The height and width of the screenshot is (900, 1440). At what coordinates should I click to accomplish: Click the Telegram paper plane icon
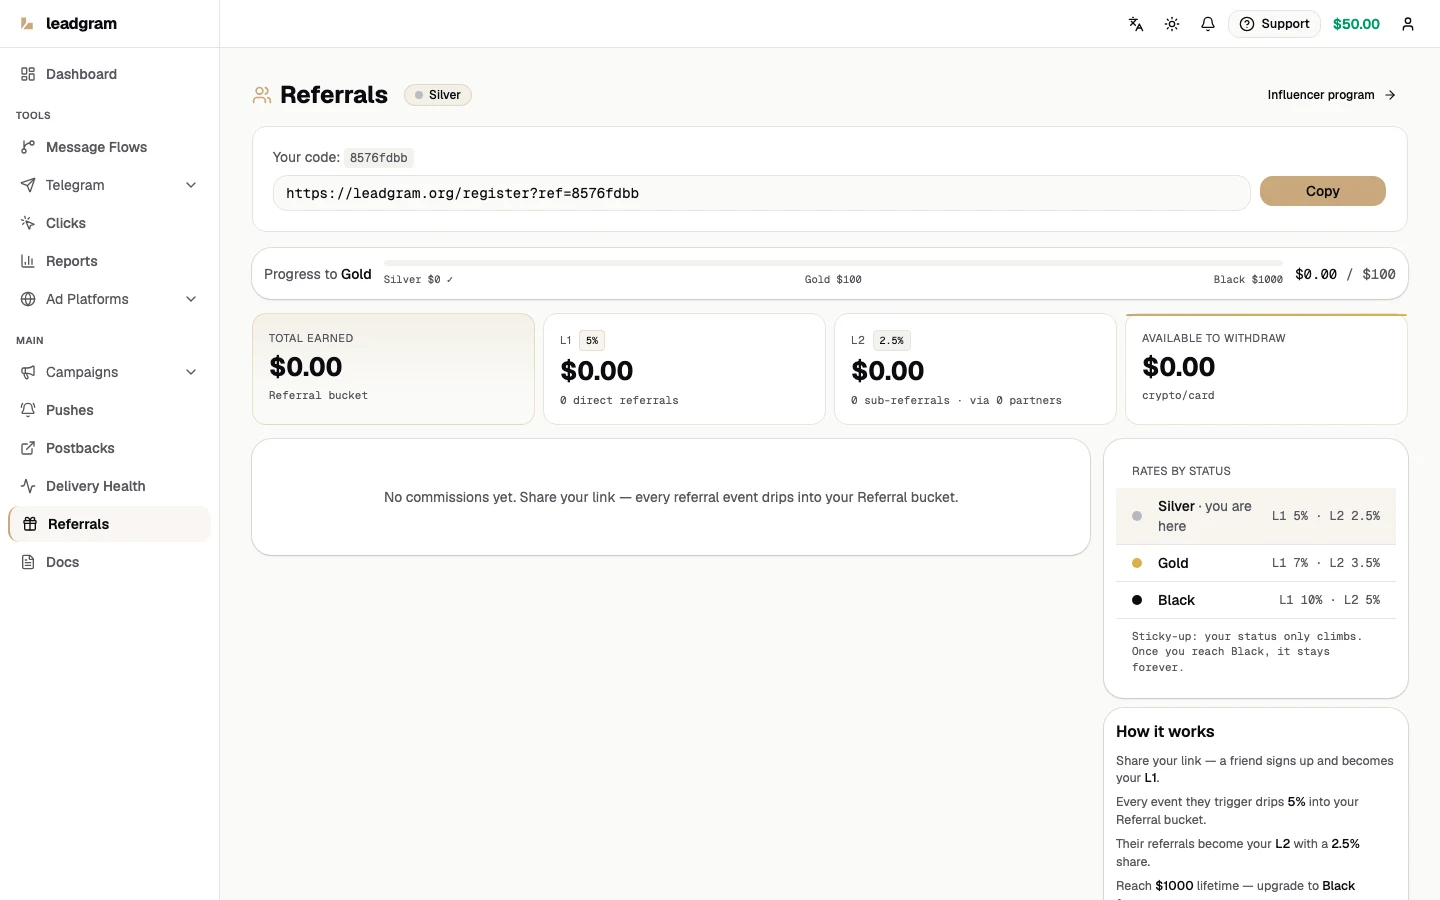click(x=28, y=185)
